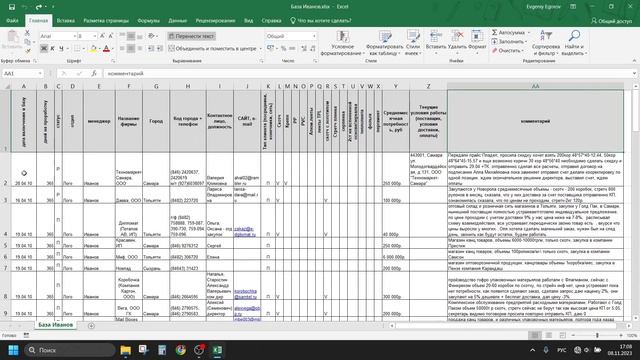The width and height of the screenshot is (640, 360).
Task: Select the База Иванов sheet tab
Action: tap(56, 325)
